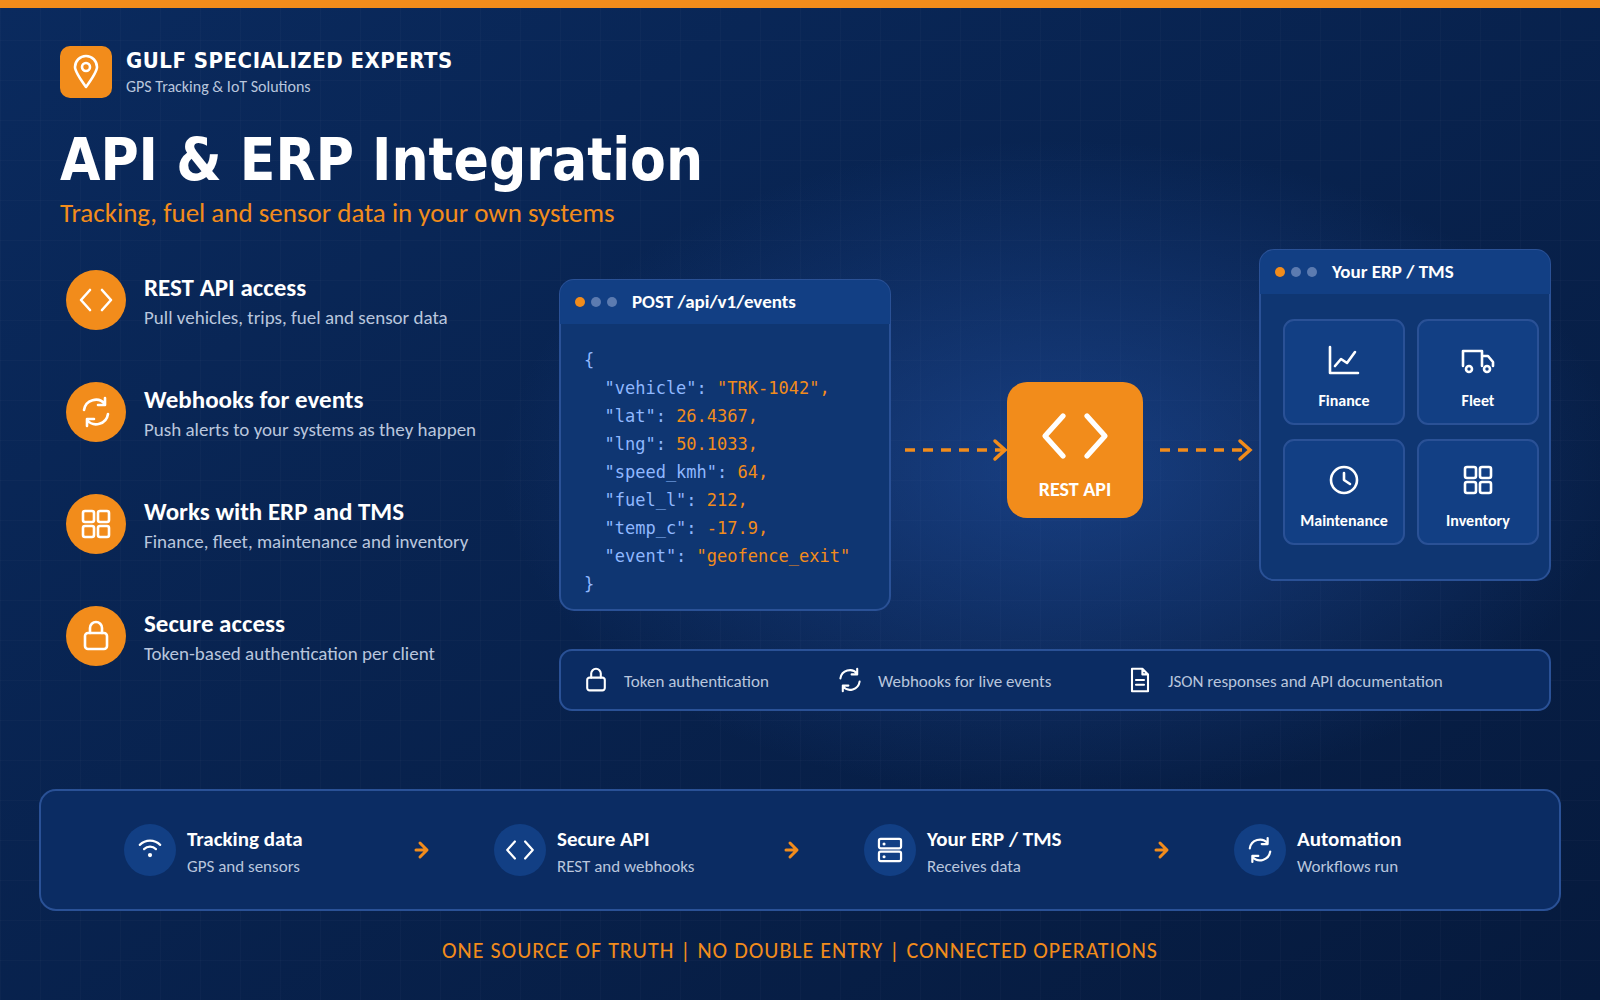The height and width of the screenshot is (1000, 1600).
Task: Click the Push alerts to your systems description
Action: (x=310, y=430)
